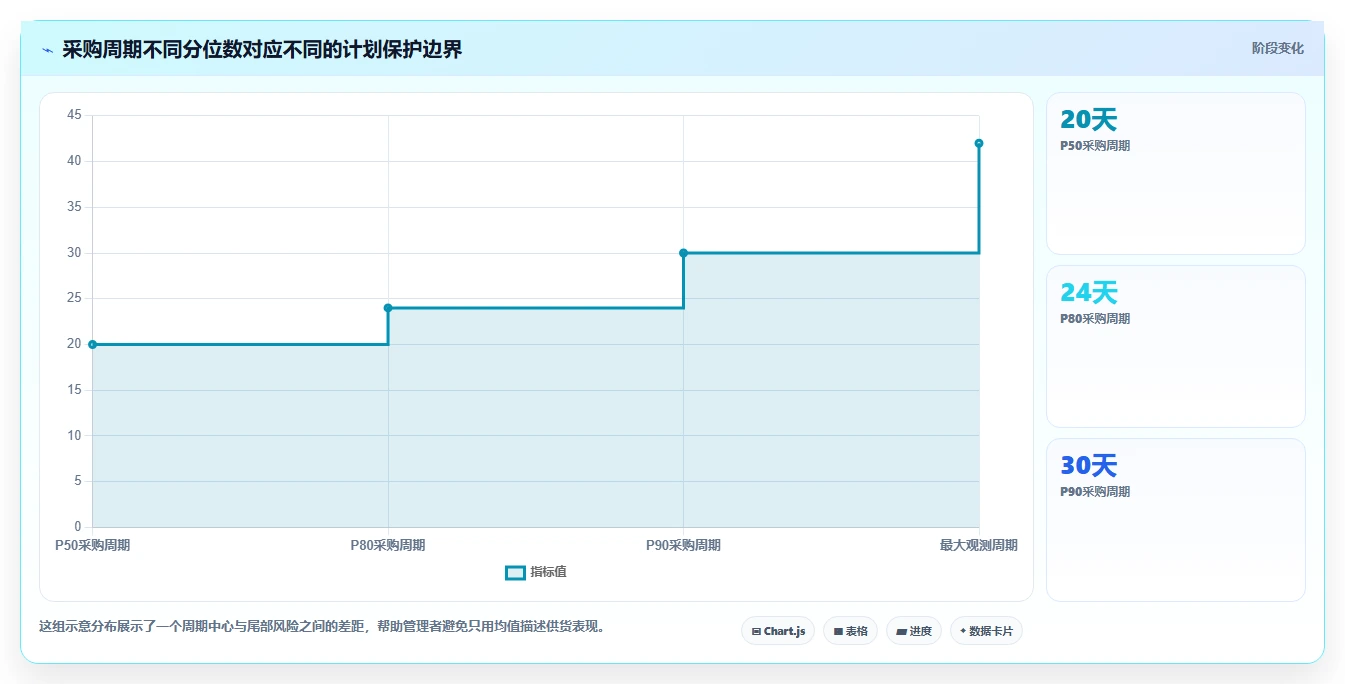
Task: Click the y-axis value 10
Action: click(x=74, y=435)
